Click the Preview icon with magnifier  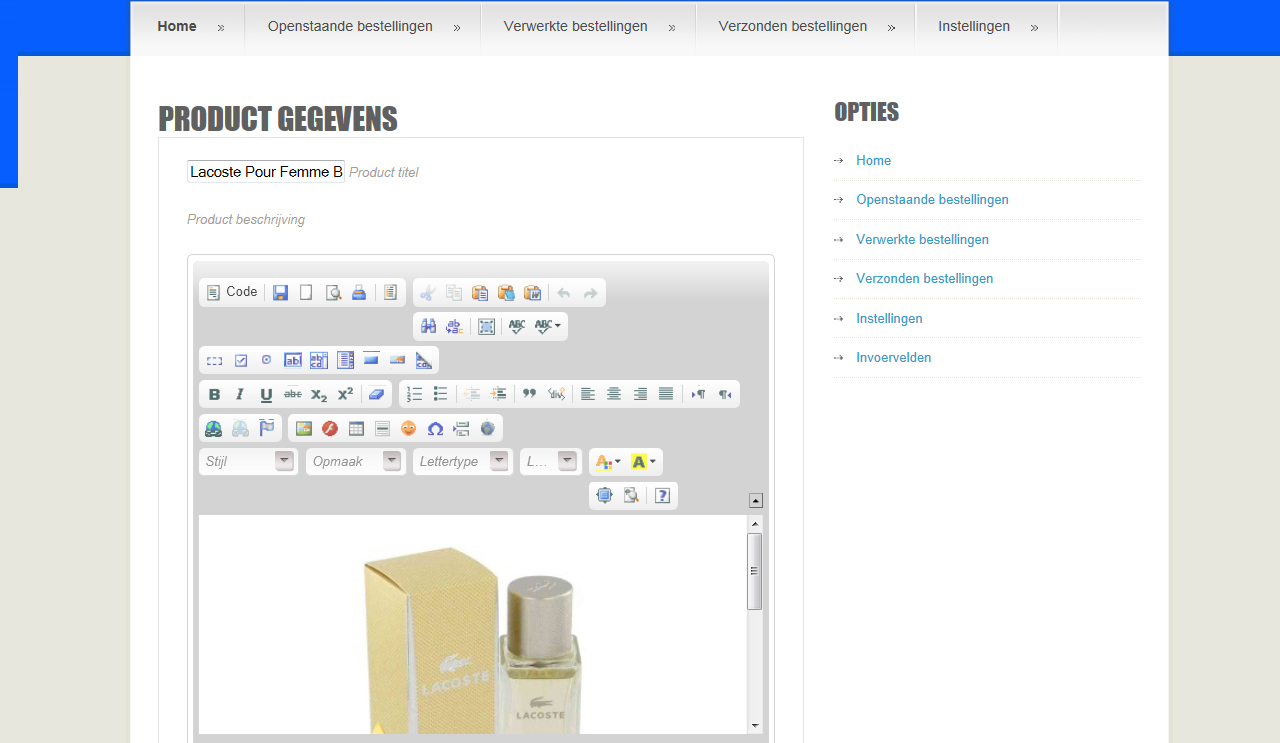tap(333, 292)
